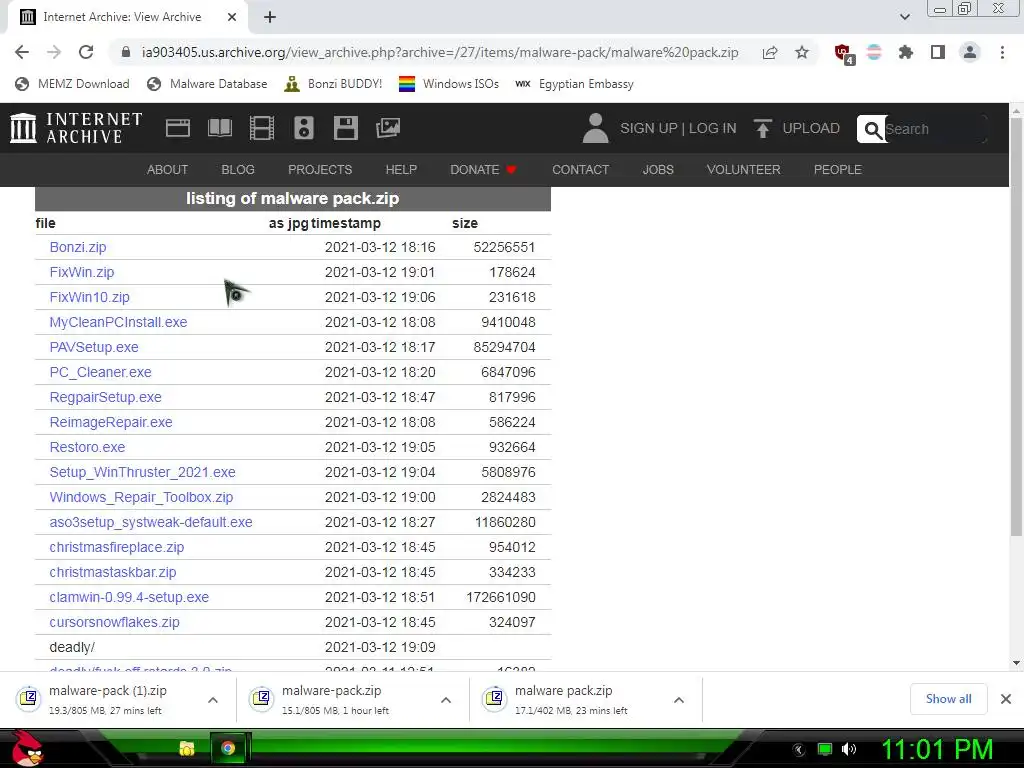Open the DONATE menu item

483,170
